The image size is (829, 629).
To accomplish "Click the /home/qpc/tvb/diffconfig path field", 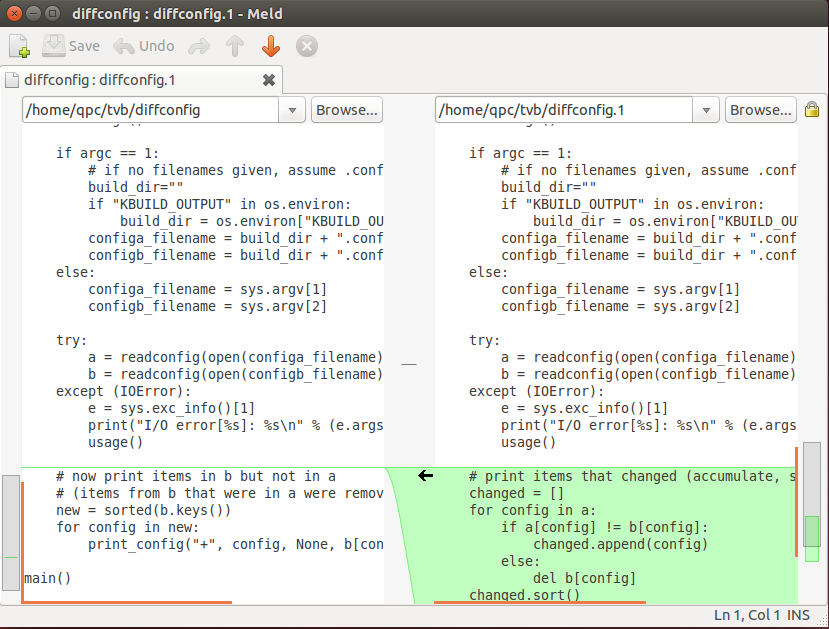I will [150, 110].
